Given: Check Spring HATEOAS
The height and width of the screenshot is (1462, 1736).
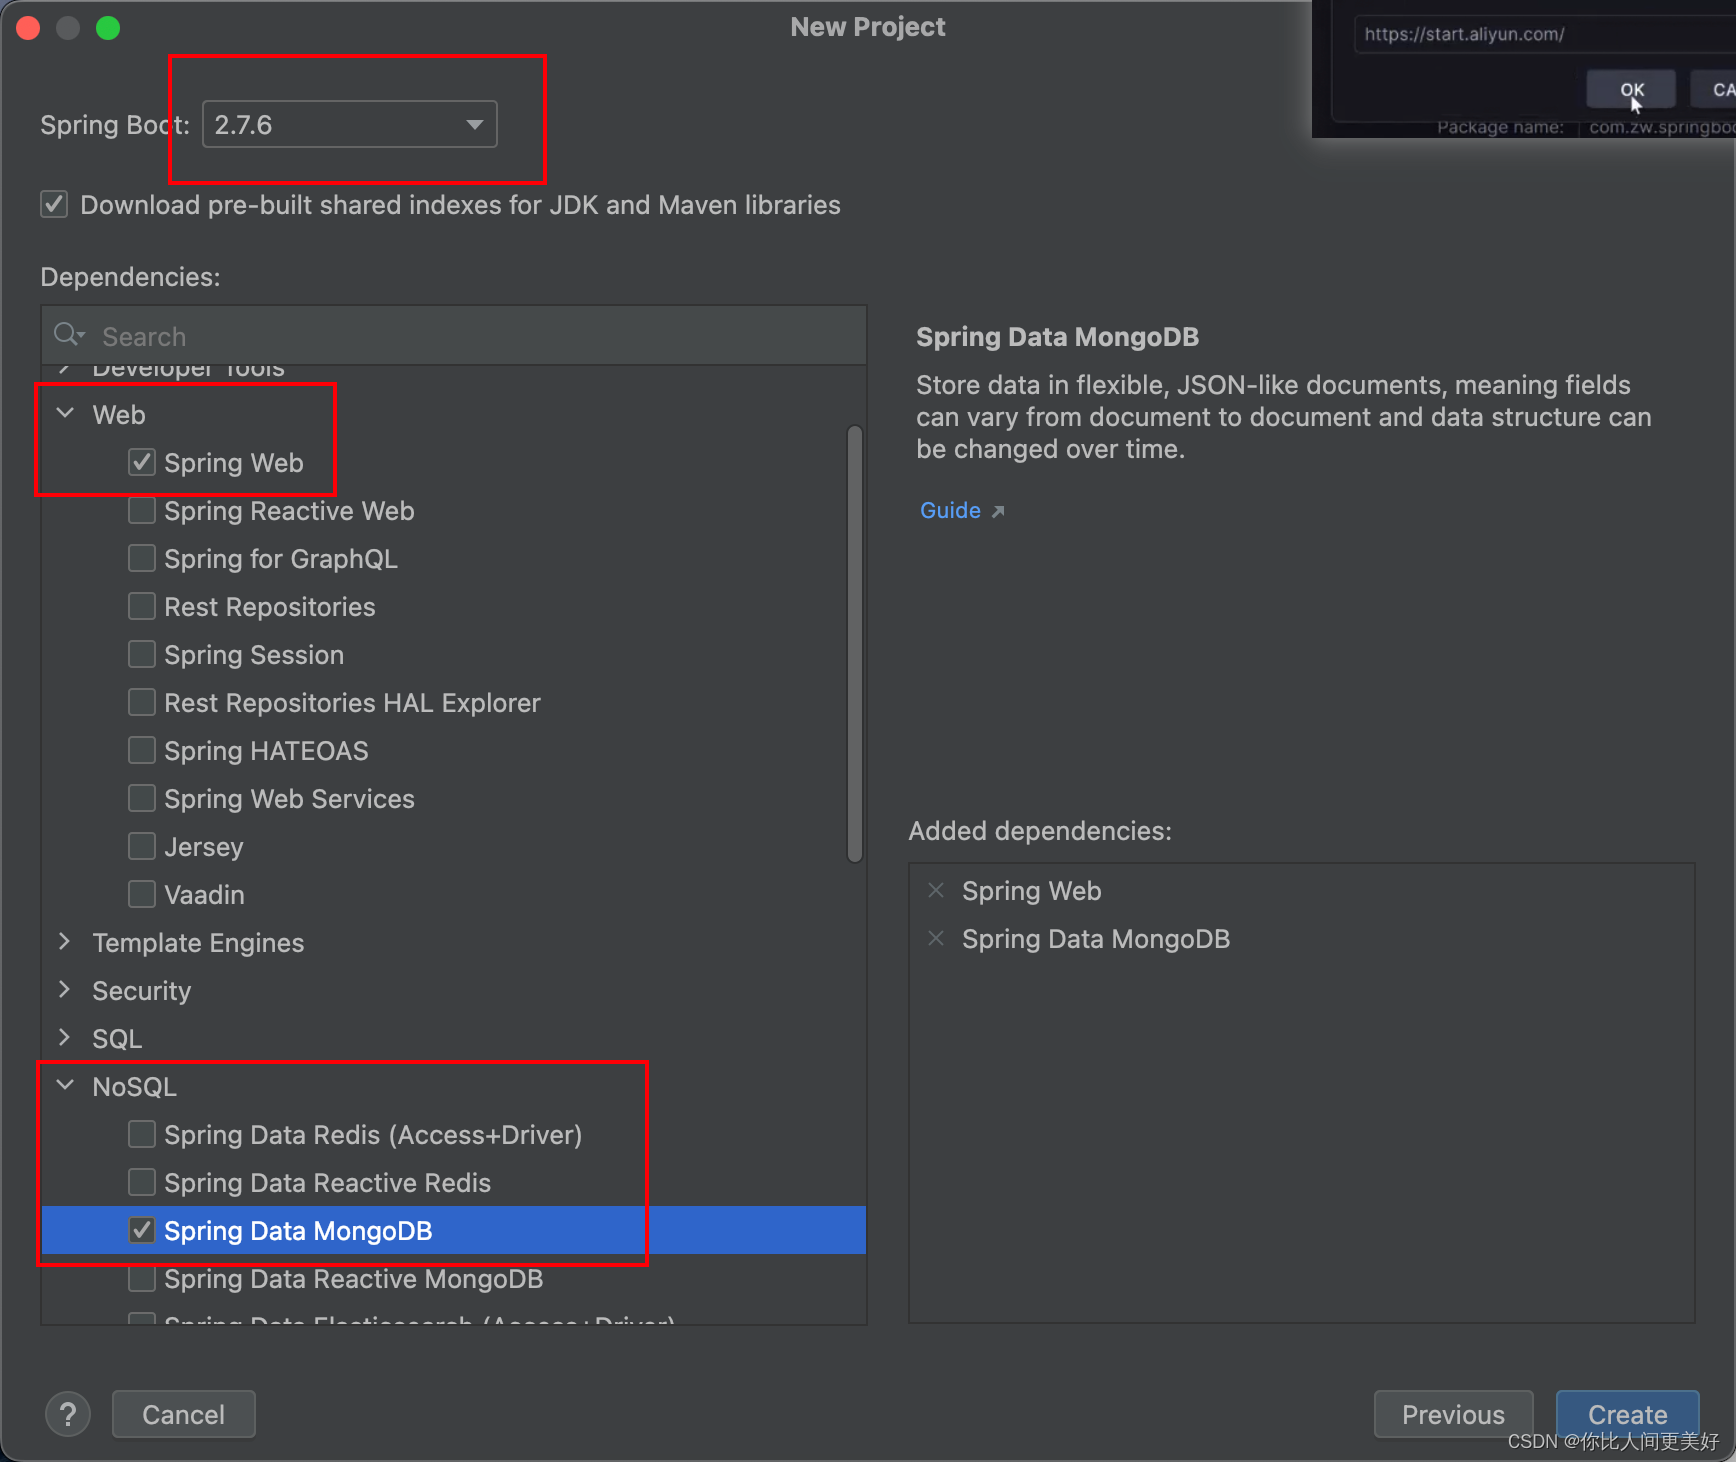Looking at the screenshot, I should pos(142,750).
